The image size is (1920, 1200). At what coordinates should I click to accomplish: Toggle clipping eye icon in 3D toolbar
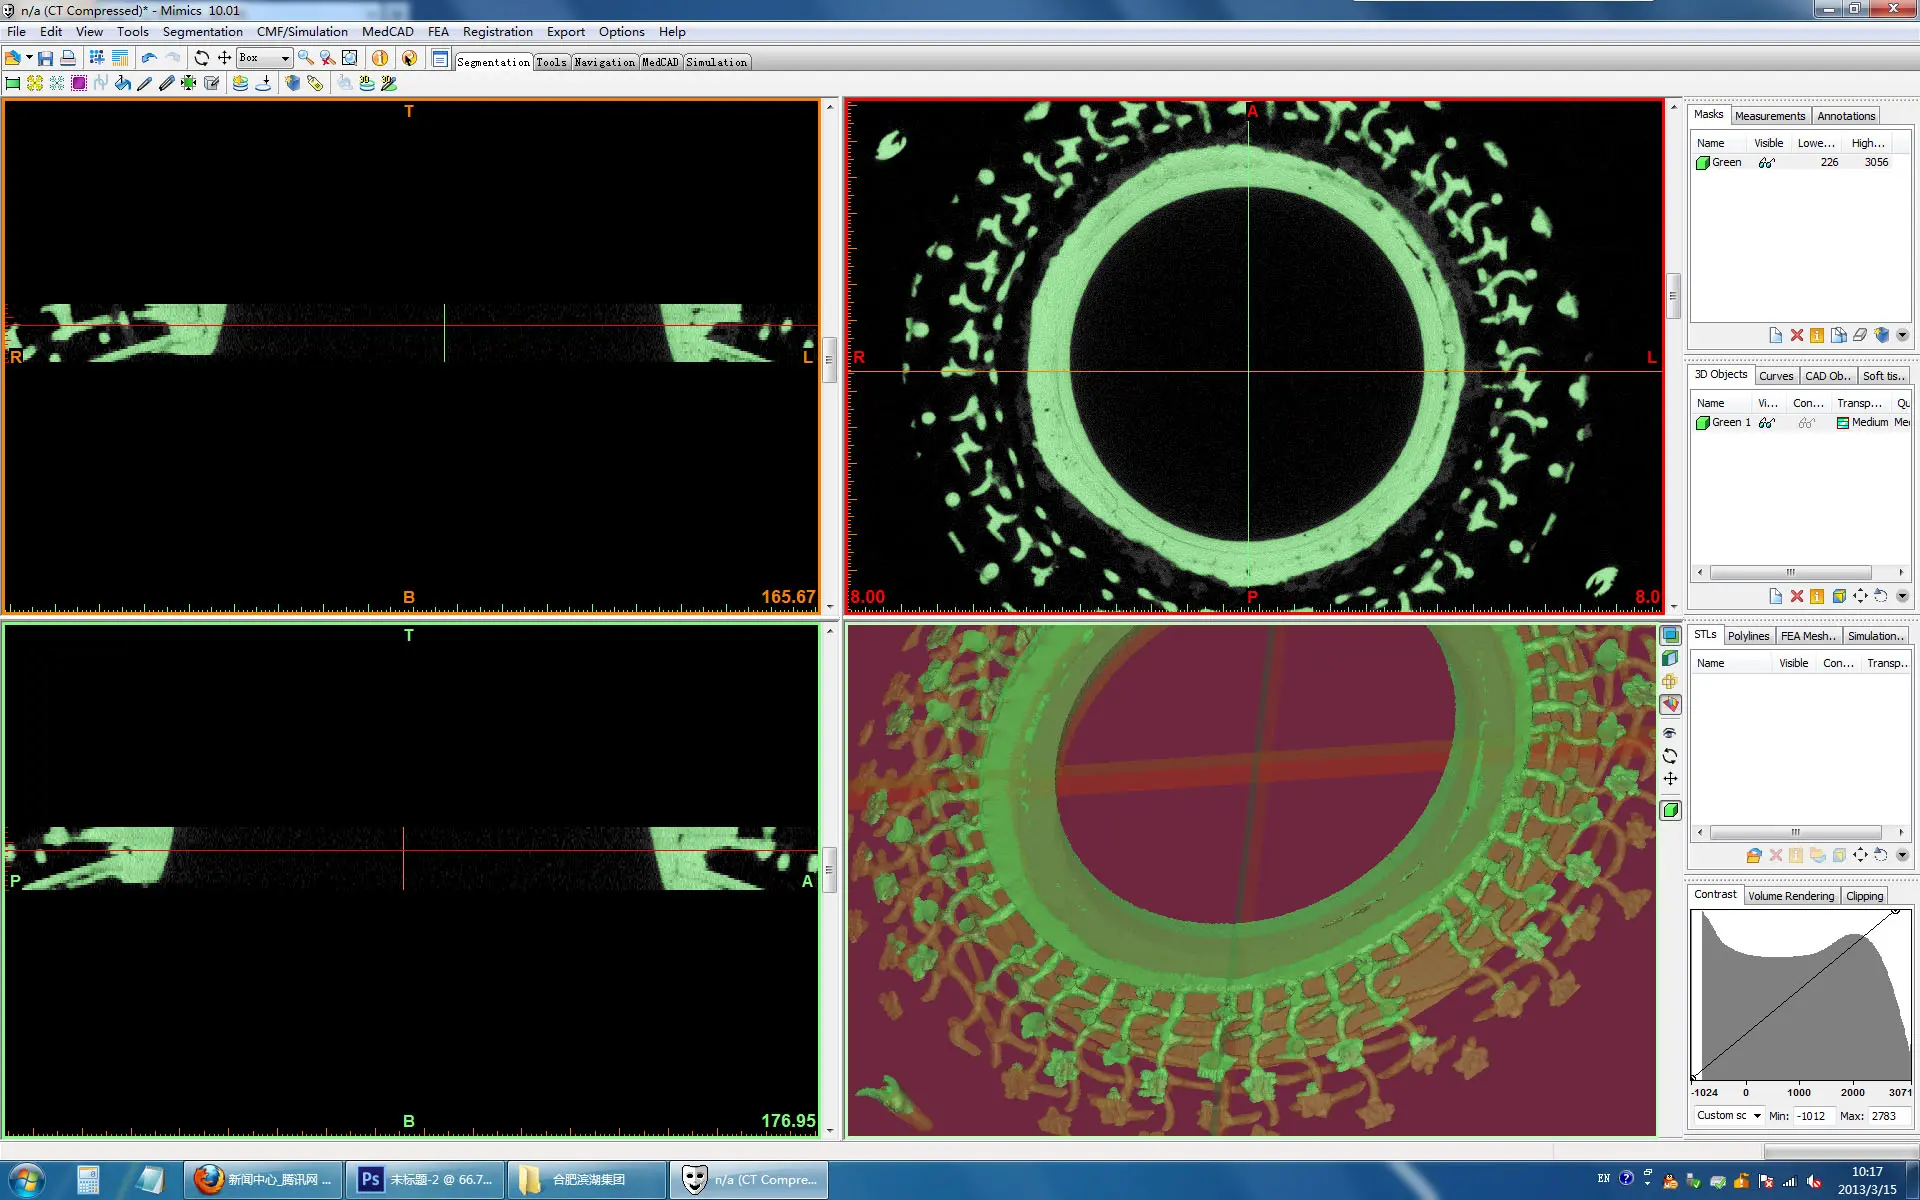[x=1670, y=733]
